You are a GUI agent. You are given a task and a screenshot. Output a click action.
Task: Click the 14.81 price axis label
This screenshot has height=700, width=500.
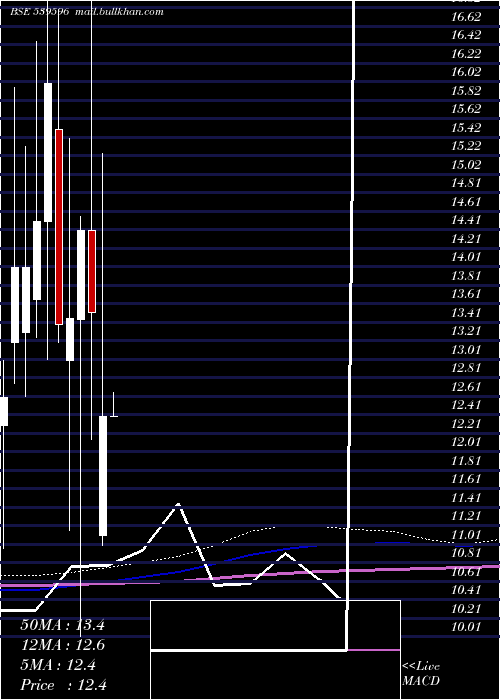coord(467,183)
